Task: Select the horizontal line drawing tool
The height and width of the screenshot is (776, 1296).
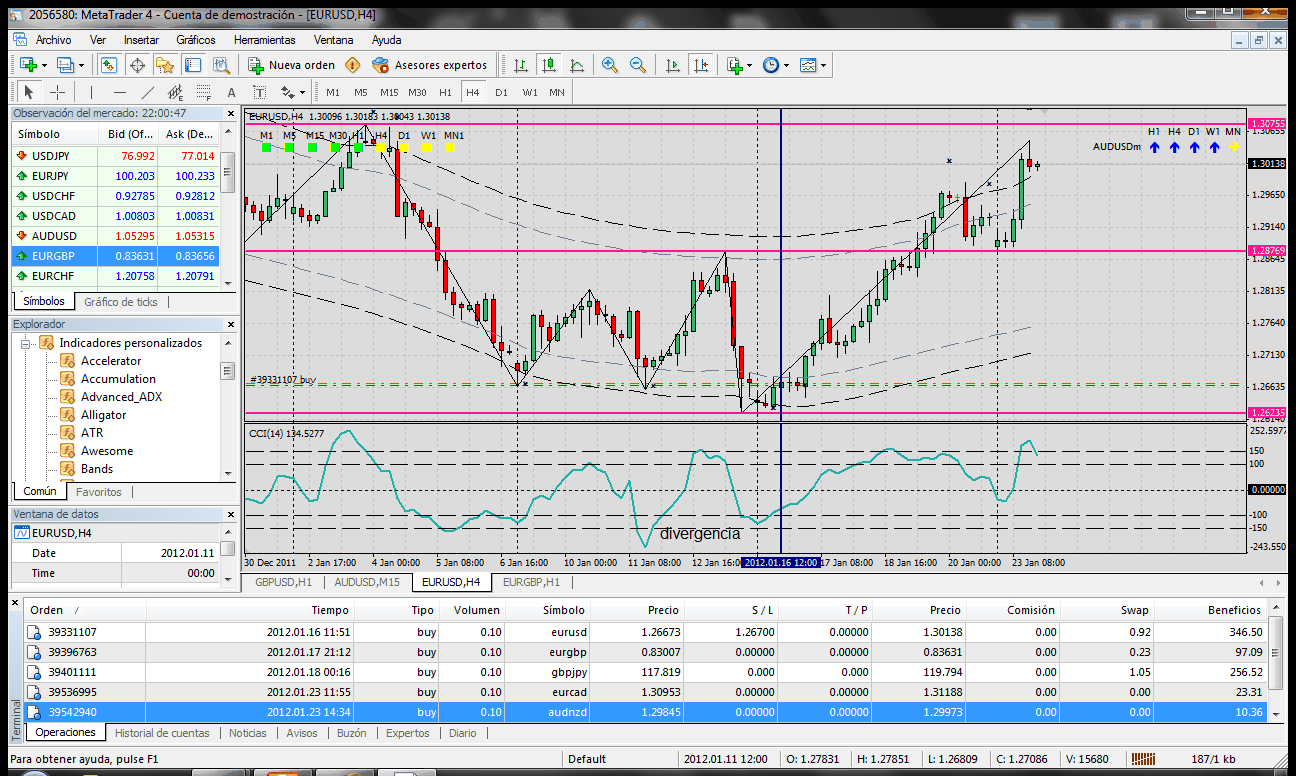Action: pyautogui.click(x=120, y=92)
